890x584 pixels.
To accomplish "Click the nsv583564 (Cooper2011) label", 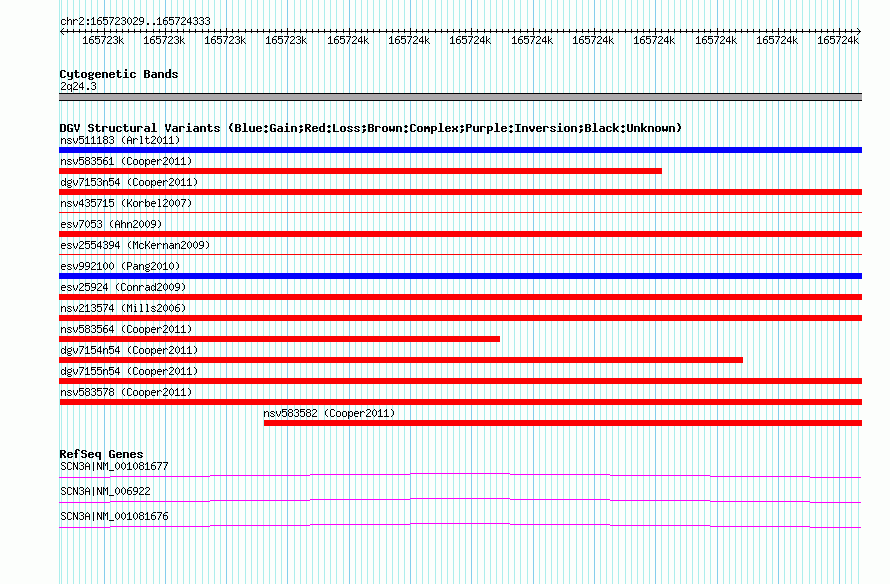I will [126, 329].
